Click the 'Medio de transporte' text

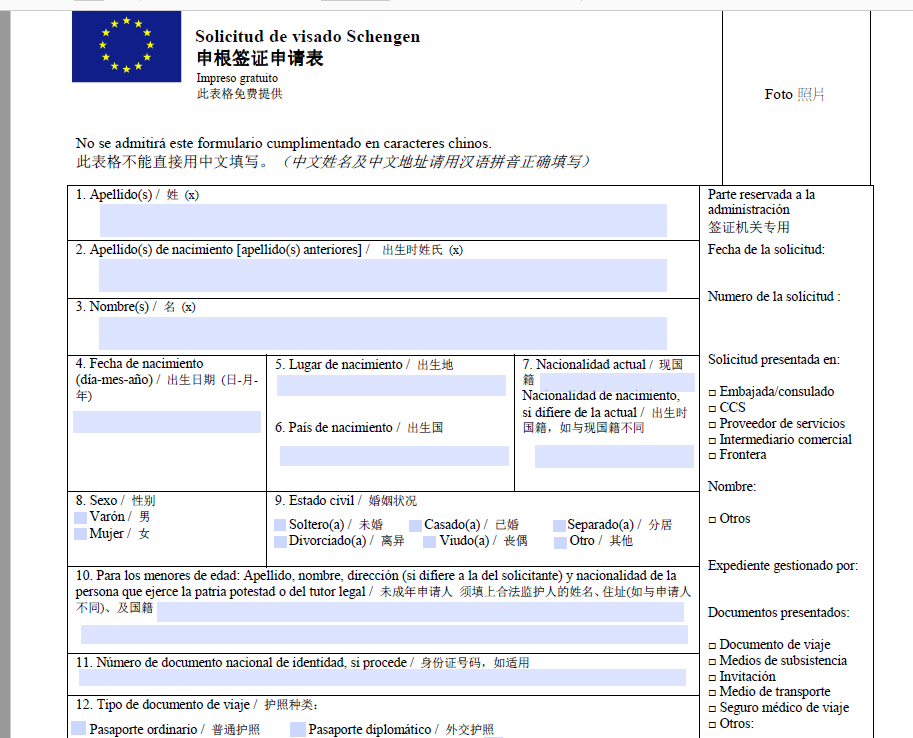[775, 692]
